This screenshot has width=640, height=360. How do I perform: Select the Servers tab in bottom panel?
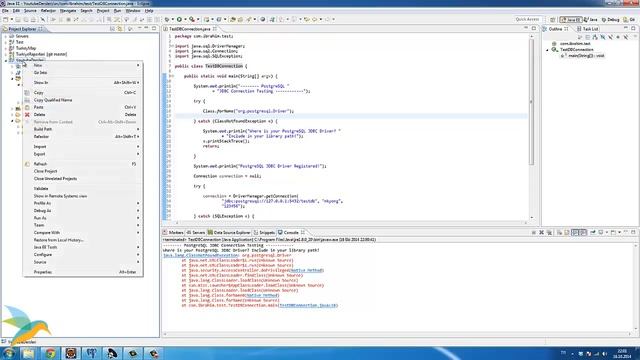[x=196, y=232]
